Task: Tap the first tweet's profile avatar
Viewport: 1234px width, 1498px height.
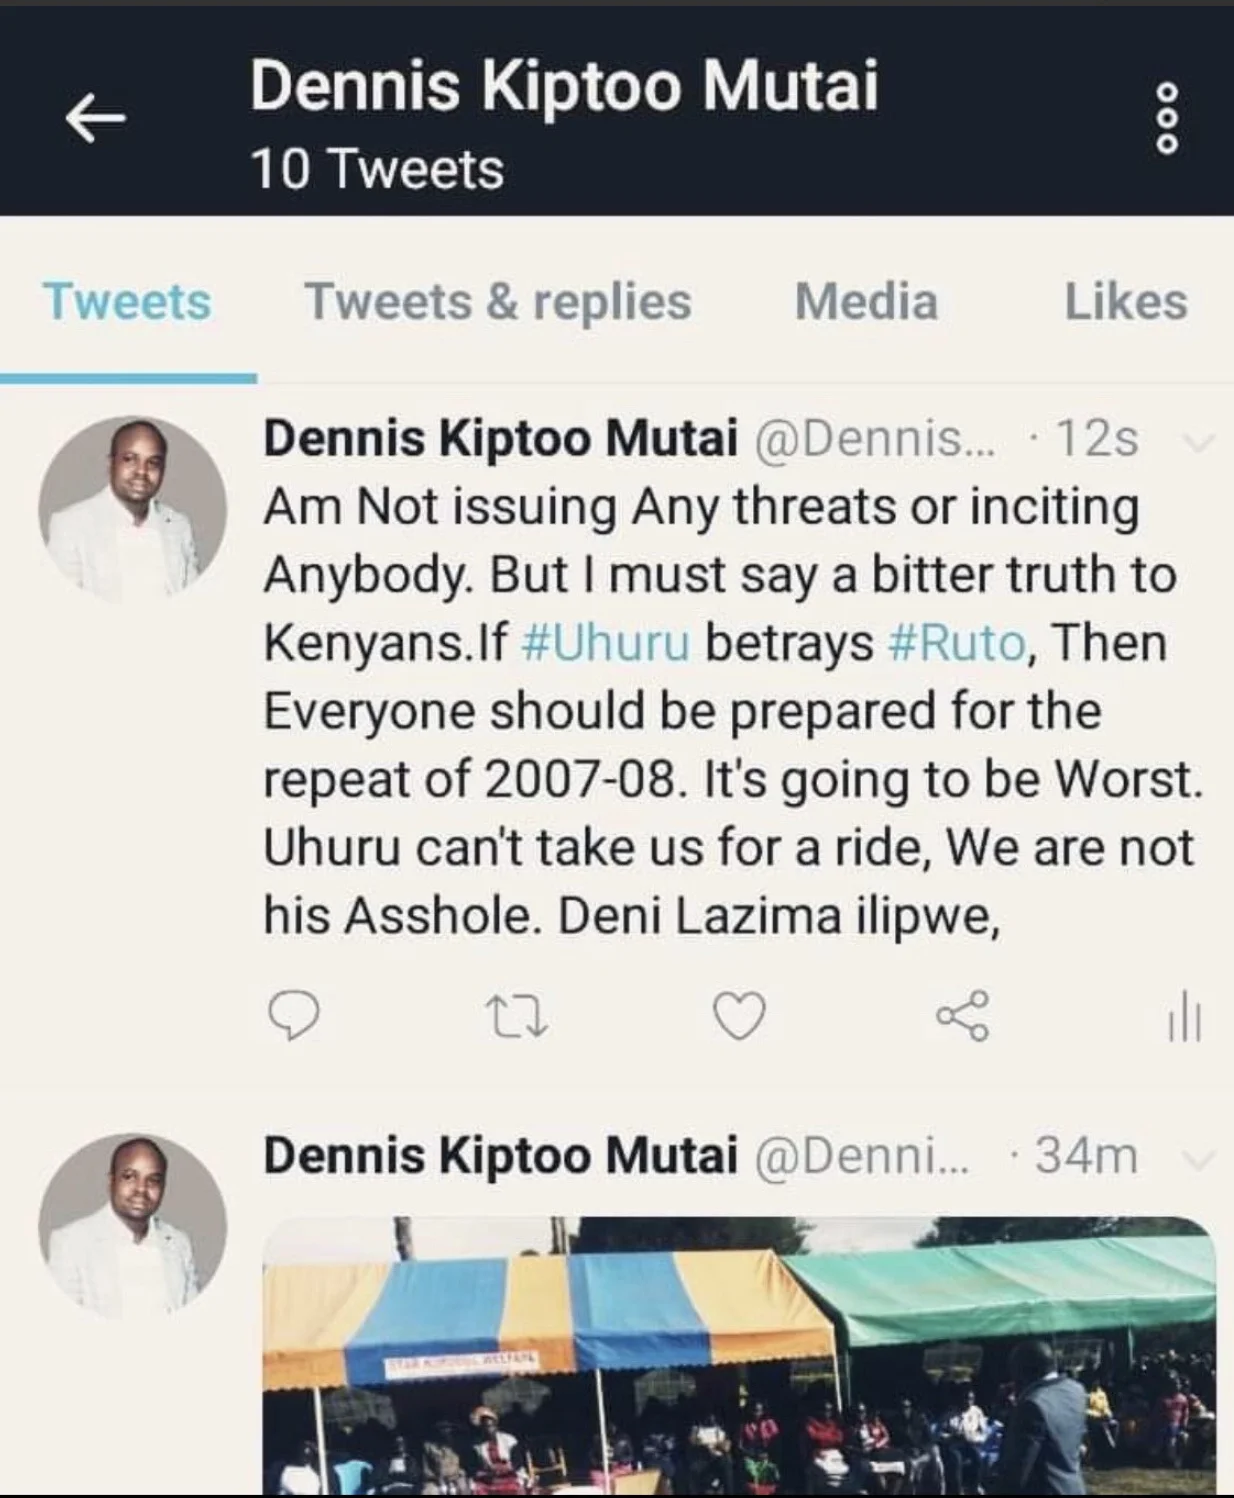Action: tap(132, 509)
